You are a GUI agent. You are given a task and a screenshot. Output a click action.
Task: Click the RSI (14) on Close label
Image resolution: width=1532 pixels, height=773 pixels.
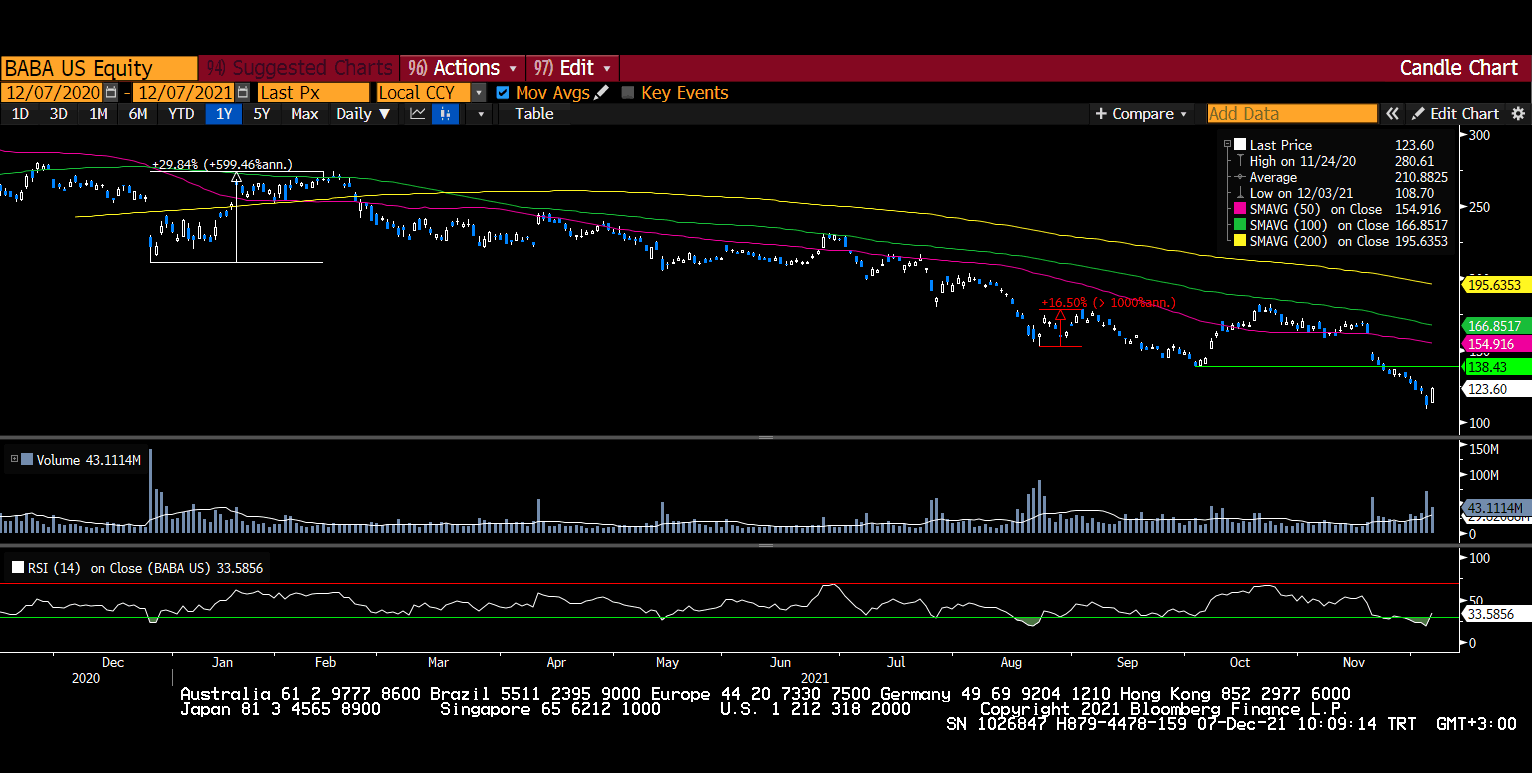[x=147, y=568]
